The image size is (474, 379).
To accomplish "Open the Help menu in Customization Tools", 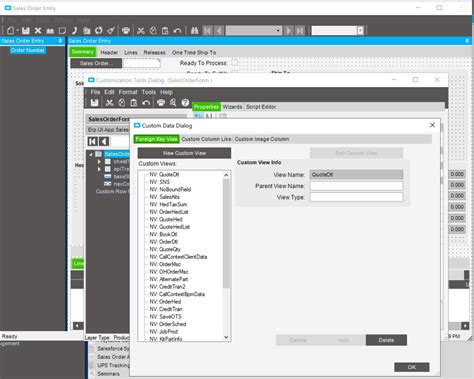I will [x=166, y=92].
